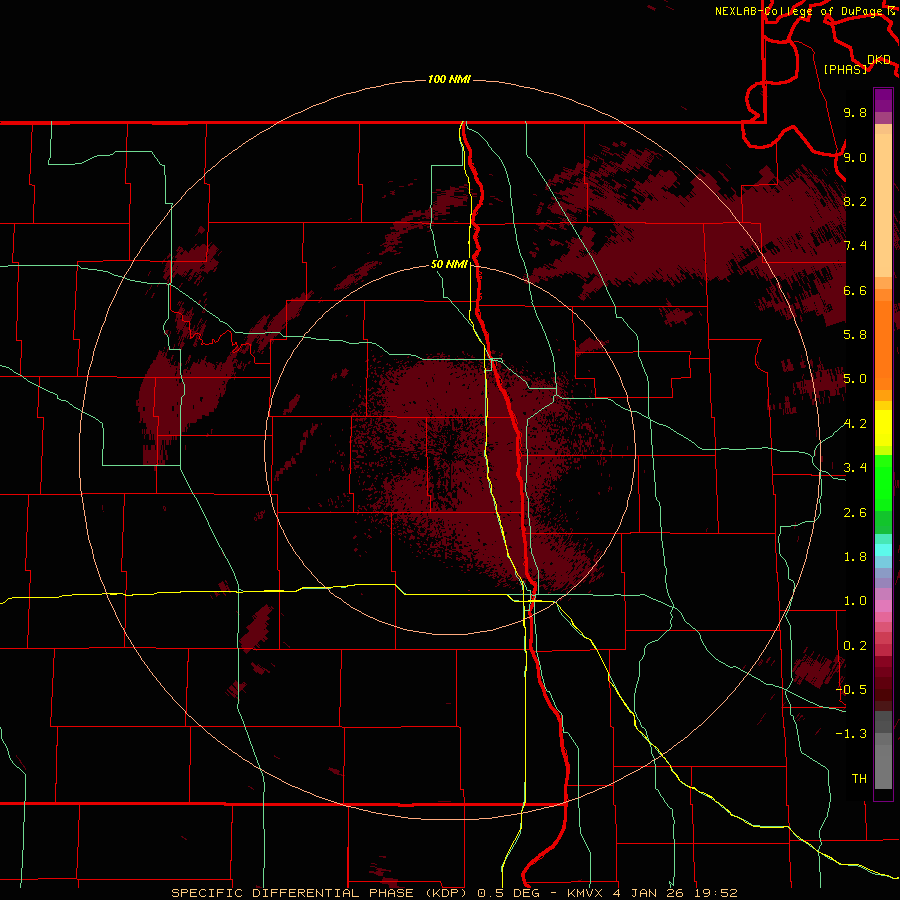Pick the yellow segment of color bar
This screenshot has height=900, width=900.
[883, 428]
